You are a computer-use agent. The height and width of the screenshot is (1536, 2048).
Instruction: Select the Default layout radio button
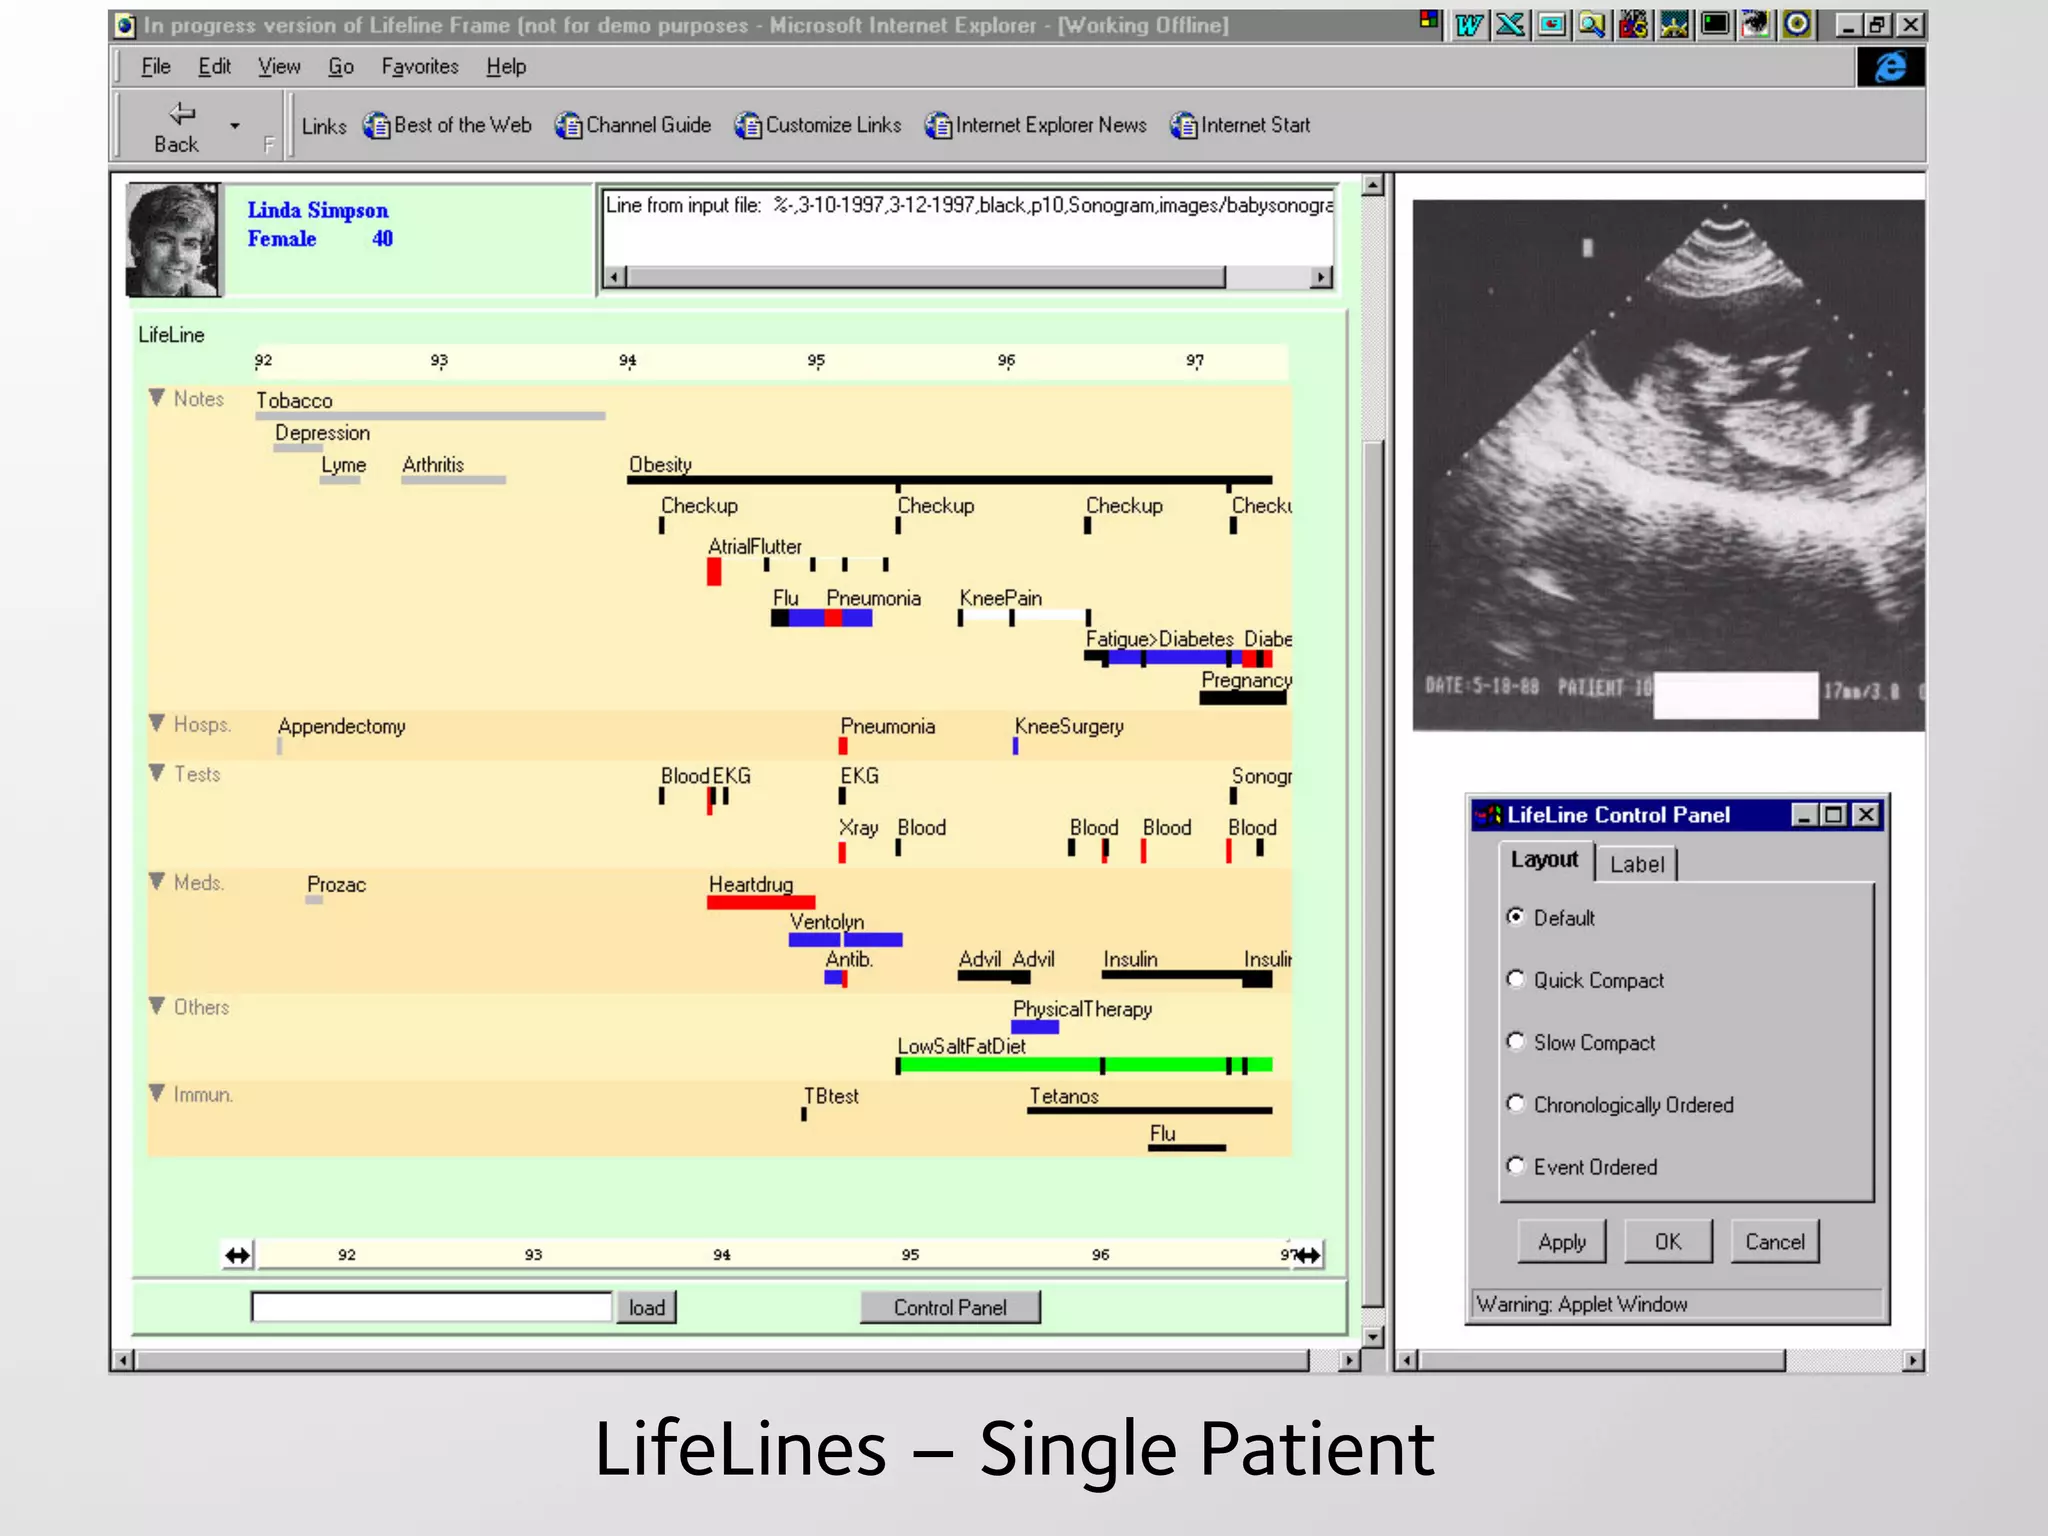1516,917
